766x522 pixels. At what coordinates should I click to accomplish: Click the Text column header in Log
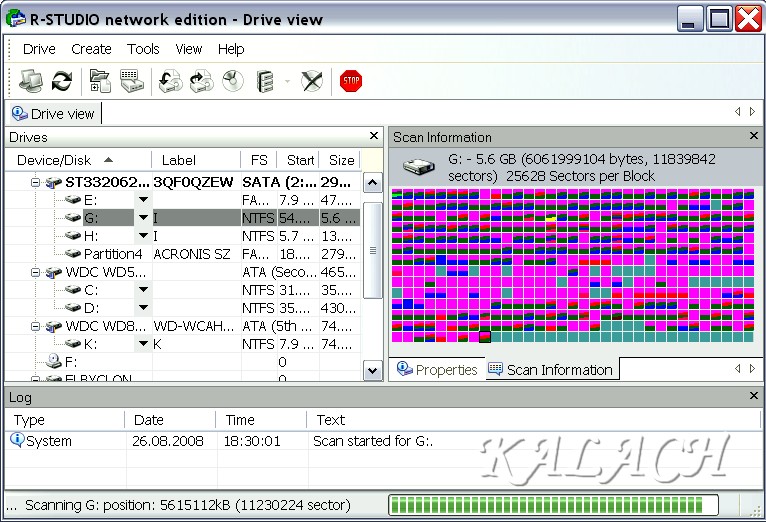point(533,419)
